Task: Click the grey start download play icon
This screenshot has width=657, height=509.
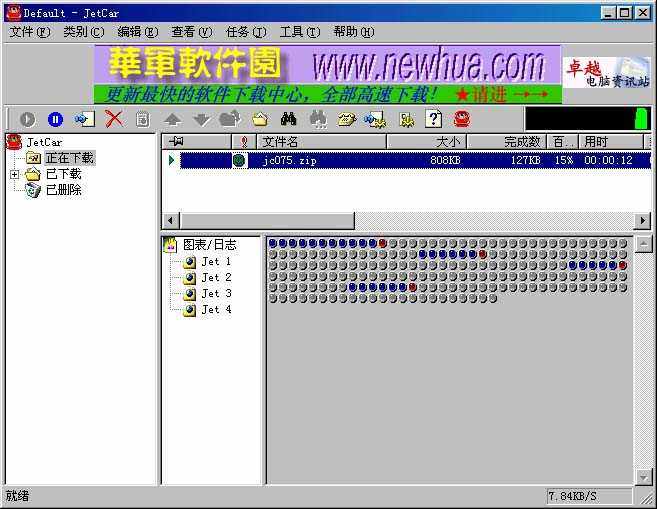Action: coord(27,119)
